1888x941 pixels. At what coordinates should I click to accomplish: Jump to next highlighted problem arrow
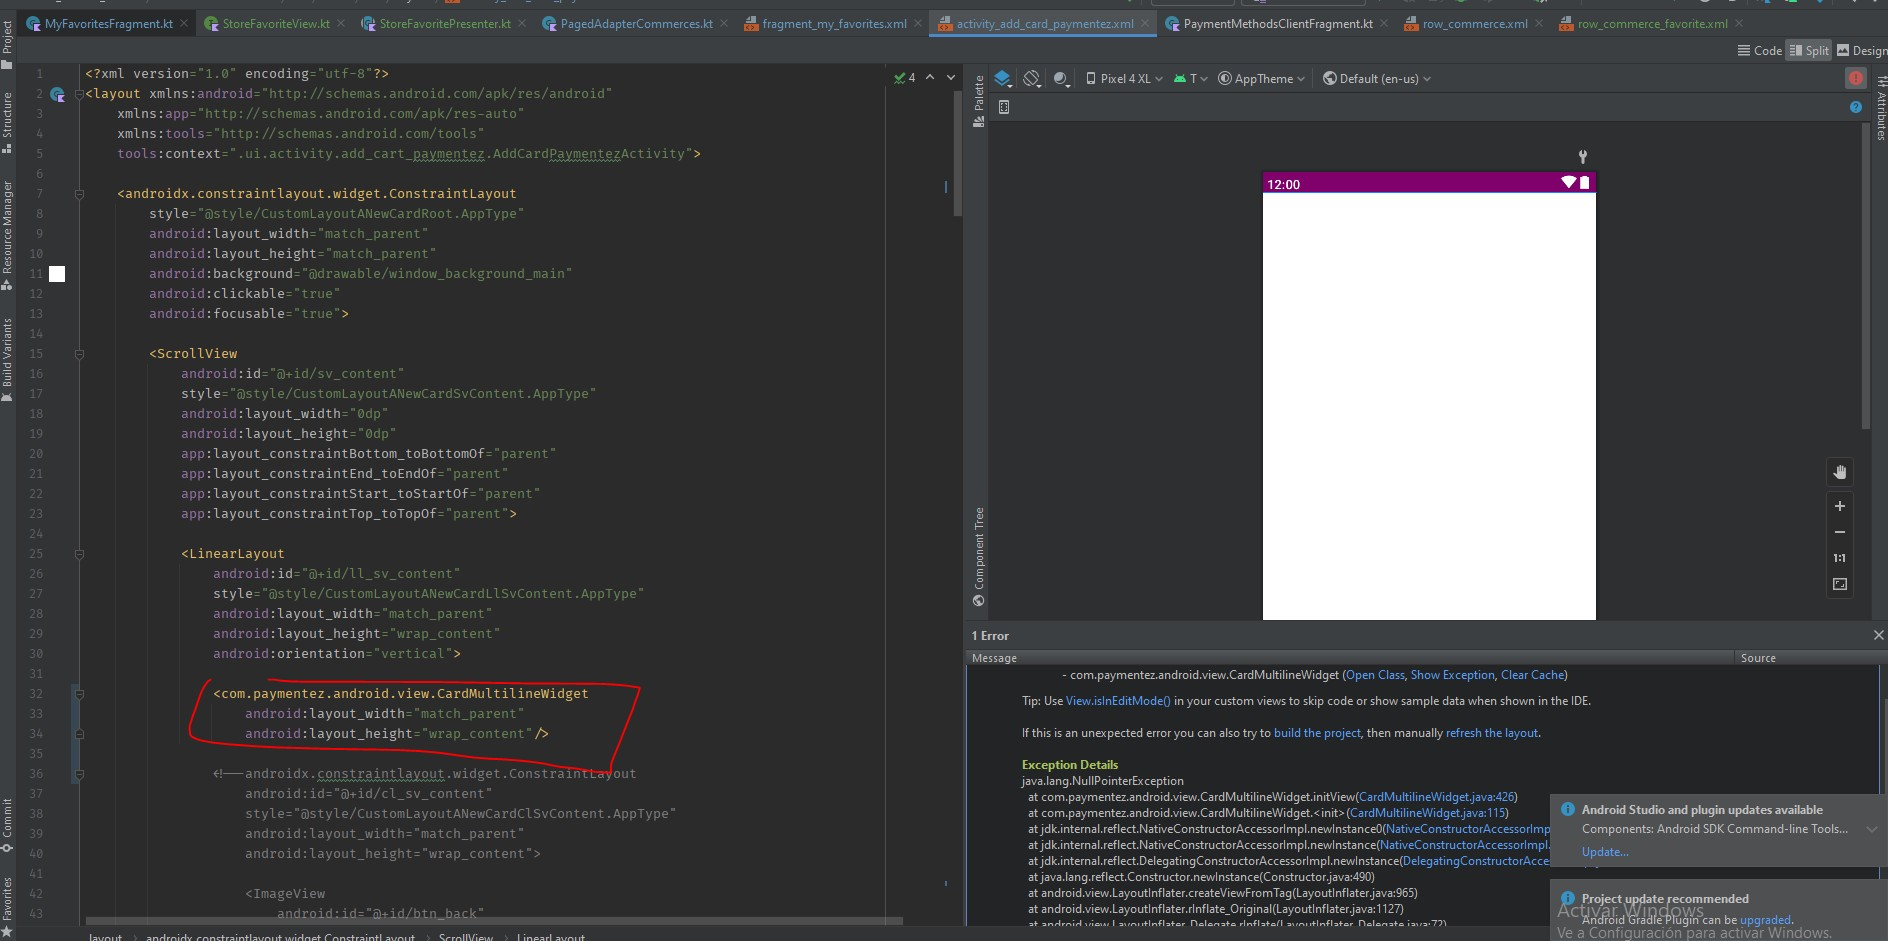tap(951, 78)
